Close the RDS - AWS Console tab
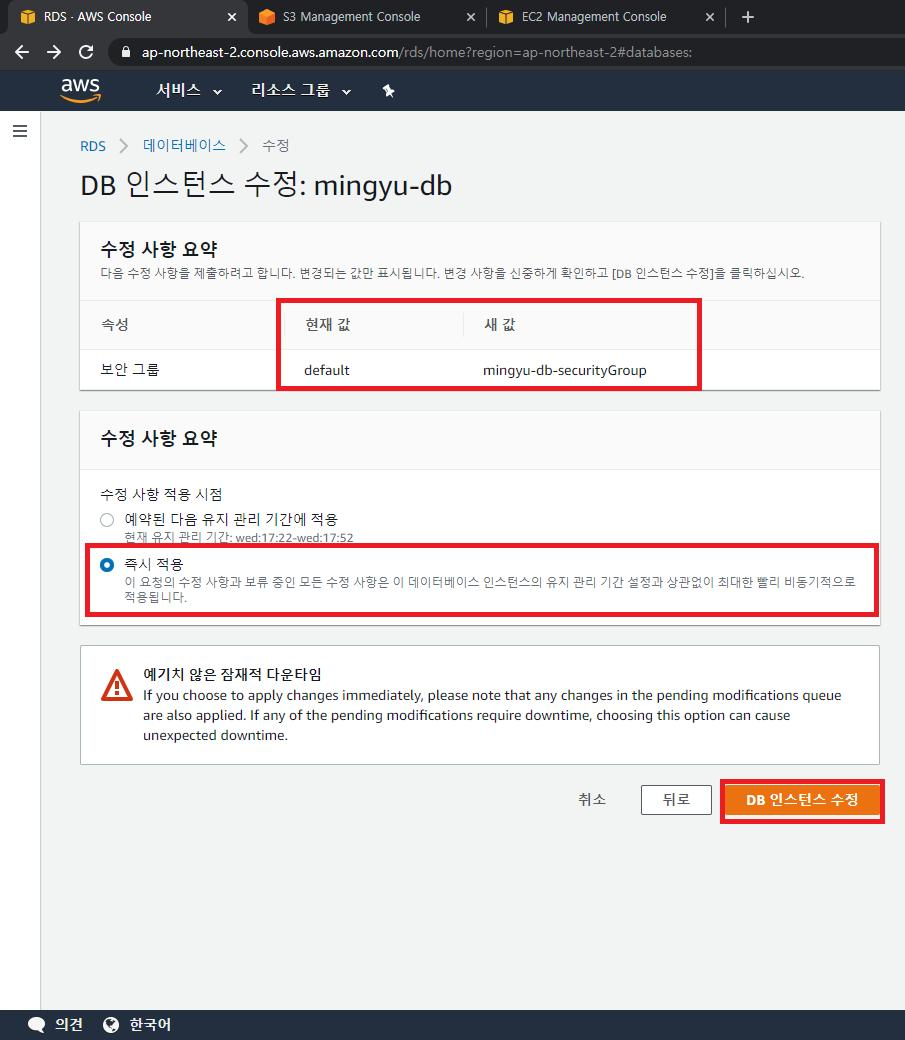Image resolution: width=905 pixels, height=1040 pixels. [232, 17]
